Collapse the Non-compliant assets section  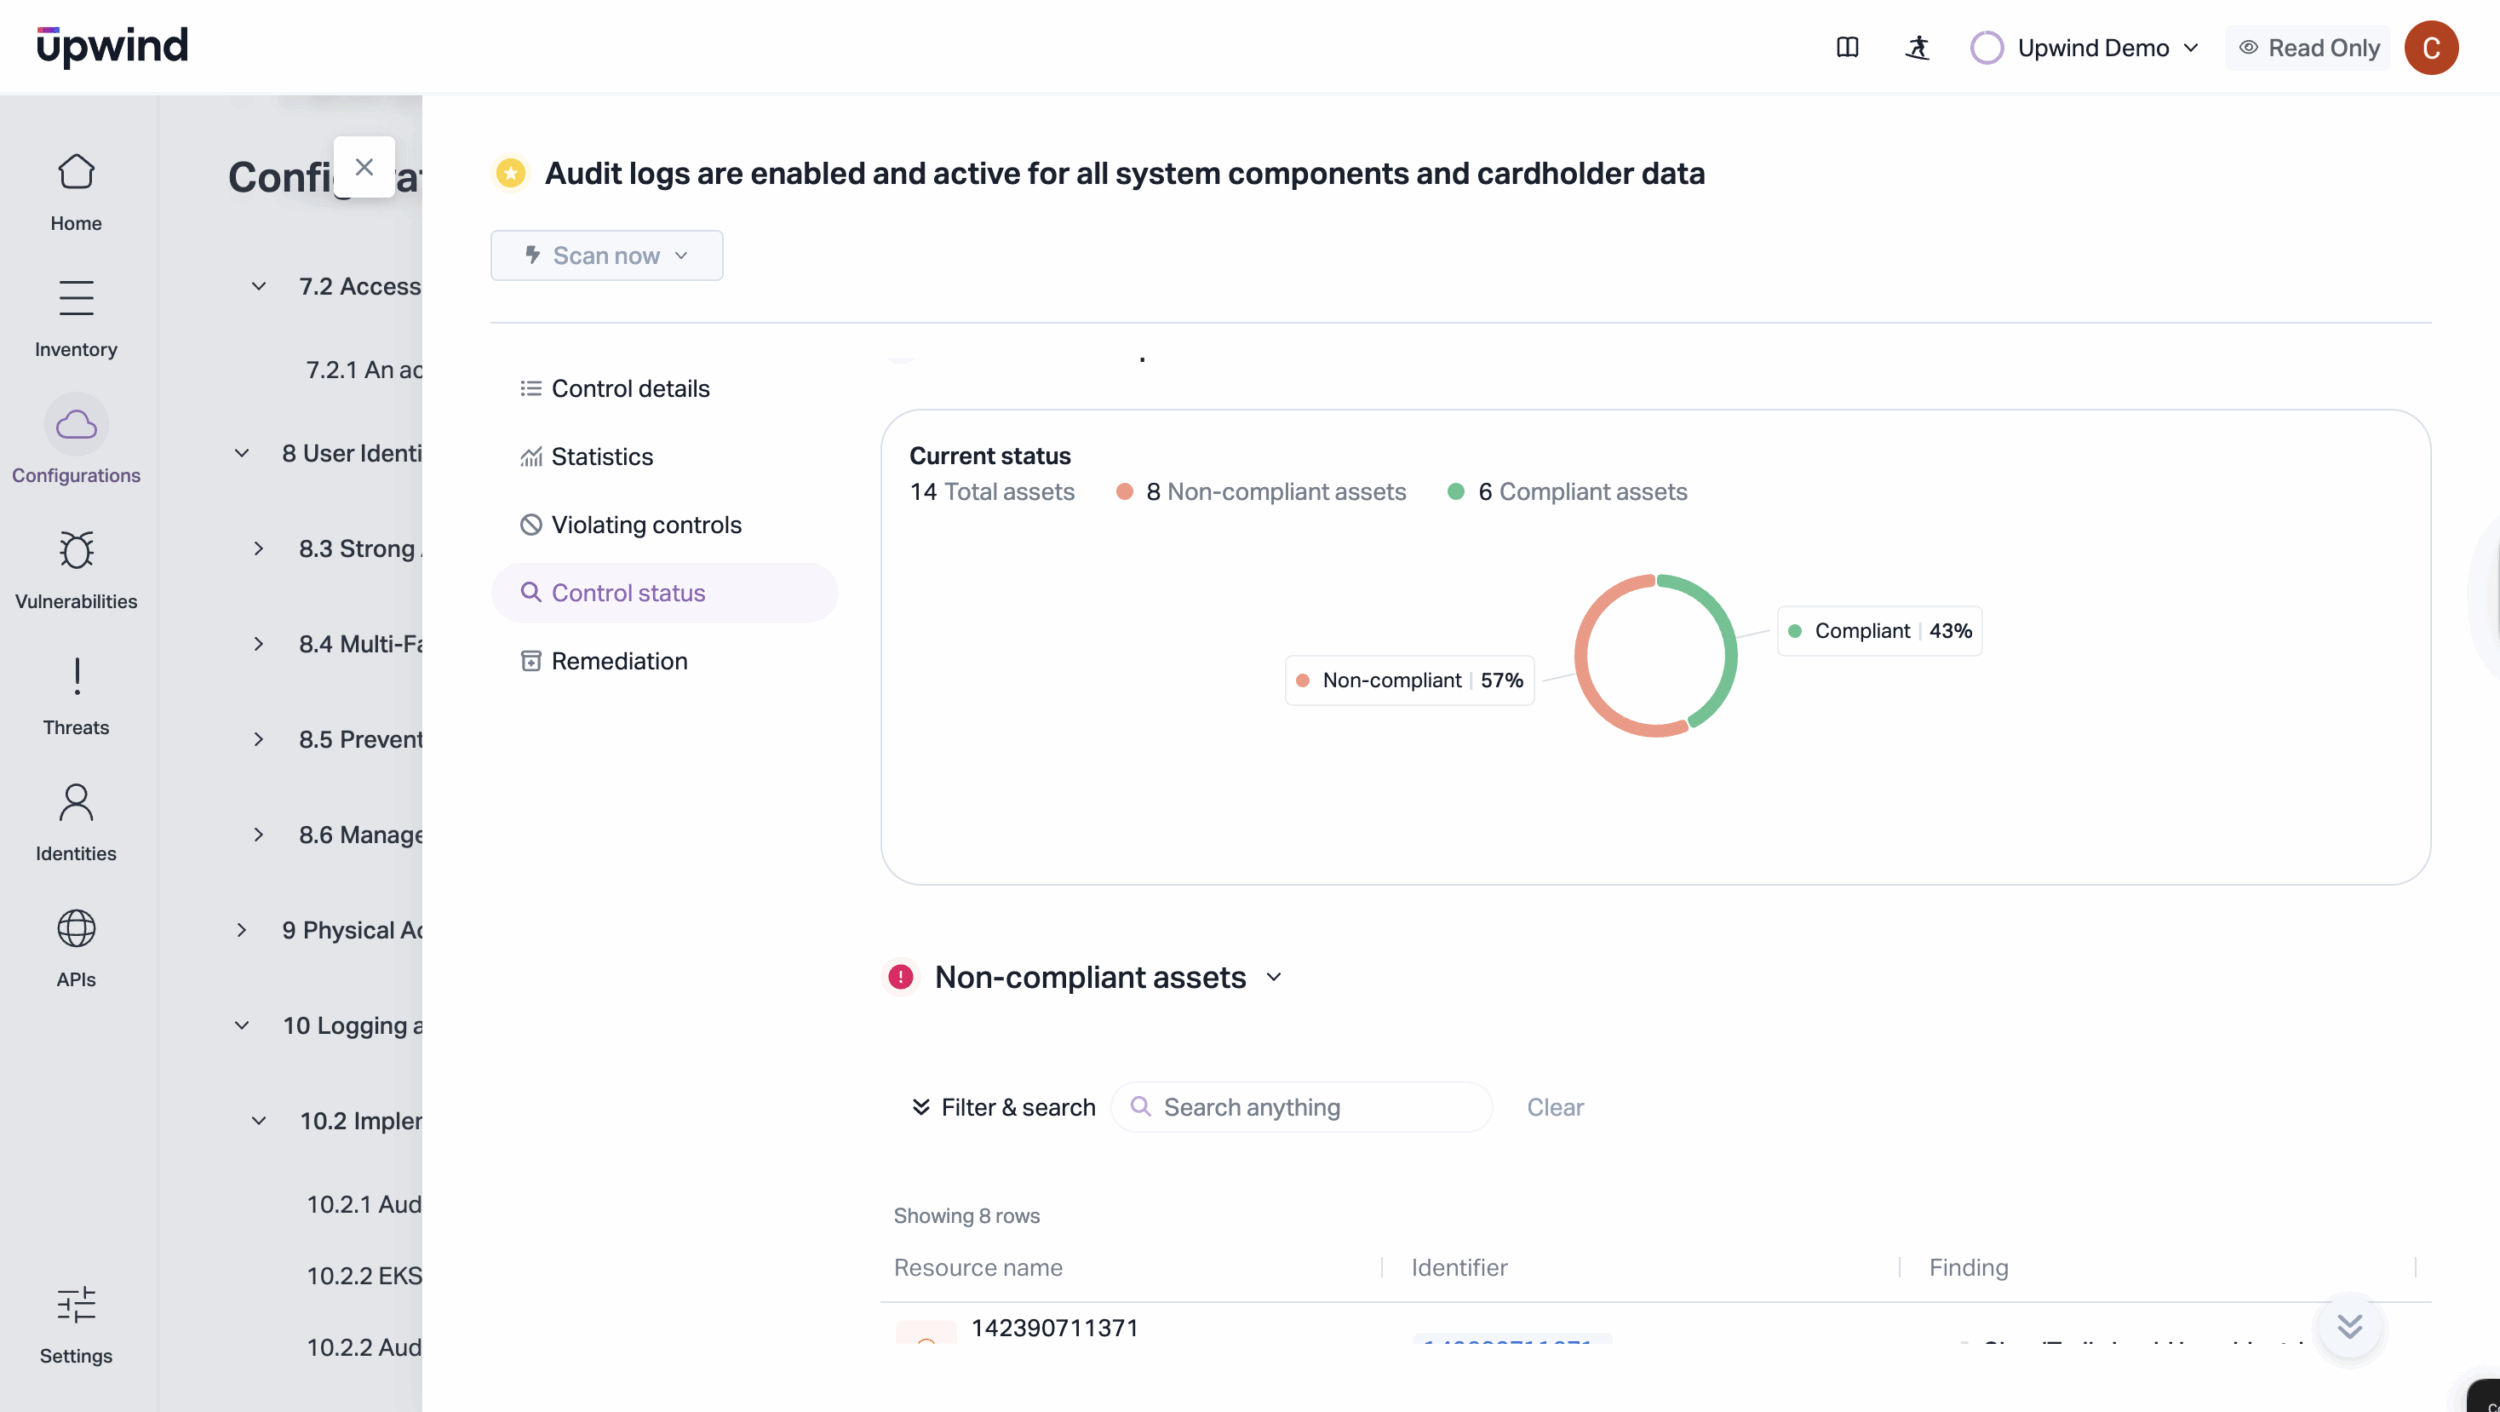[1273, 977]
